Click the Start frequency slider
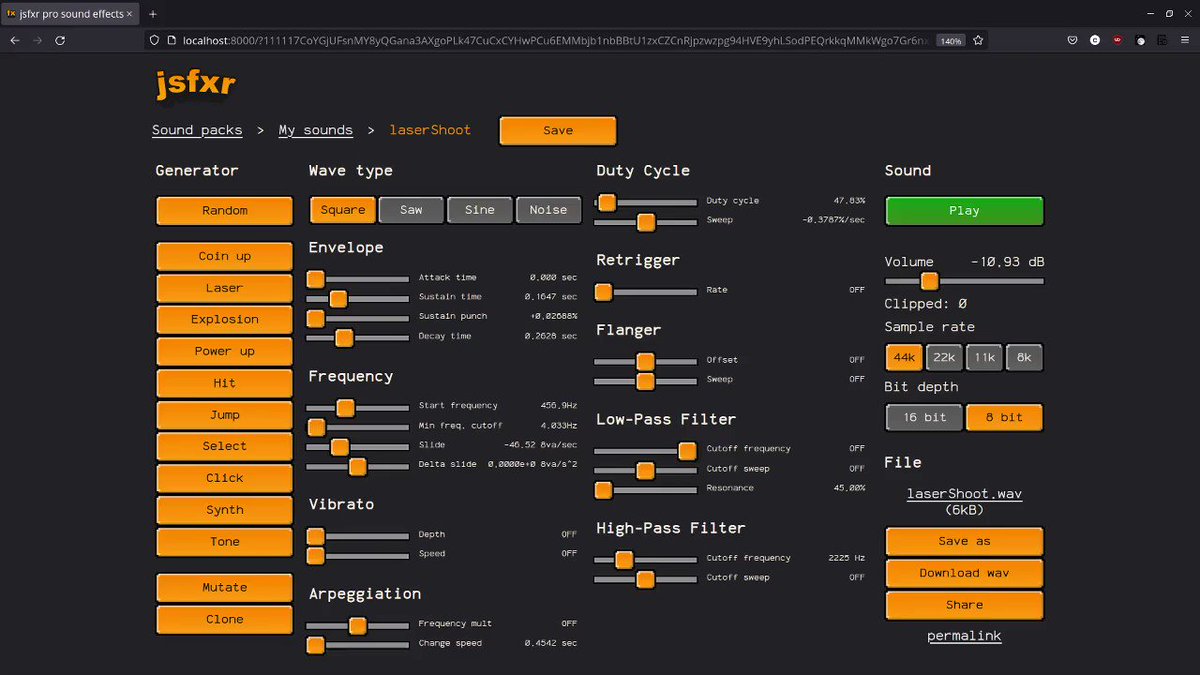Screen dimensions: 1200x675 (357, 407)
